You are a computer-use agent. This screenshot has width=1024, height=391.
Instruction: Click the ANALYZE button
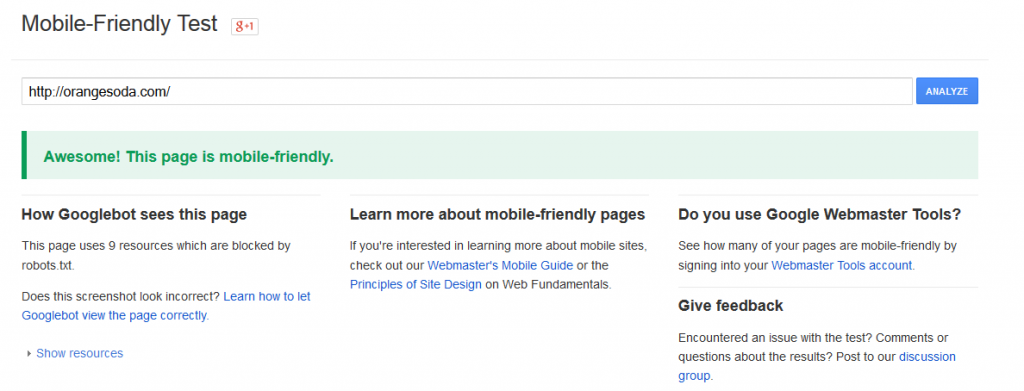pos(946,91)
